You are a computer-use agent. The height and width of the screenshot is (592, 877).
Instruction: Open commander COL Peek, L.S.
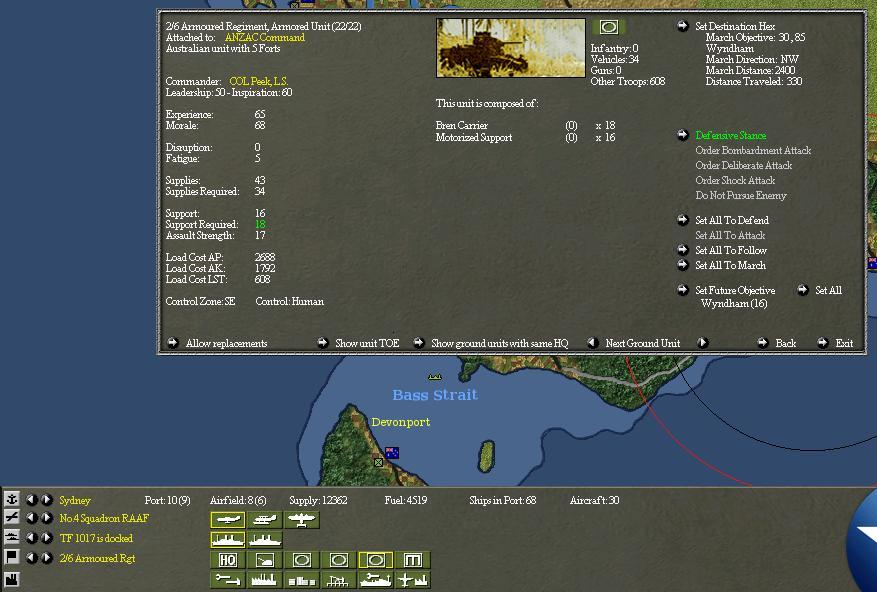[x=258, y=82]
